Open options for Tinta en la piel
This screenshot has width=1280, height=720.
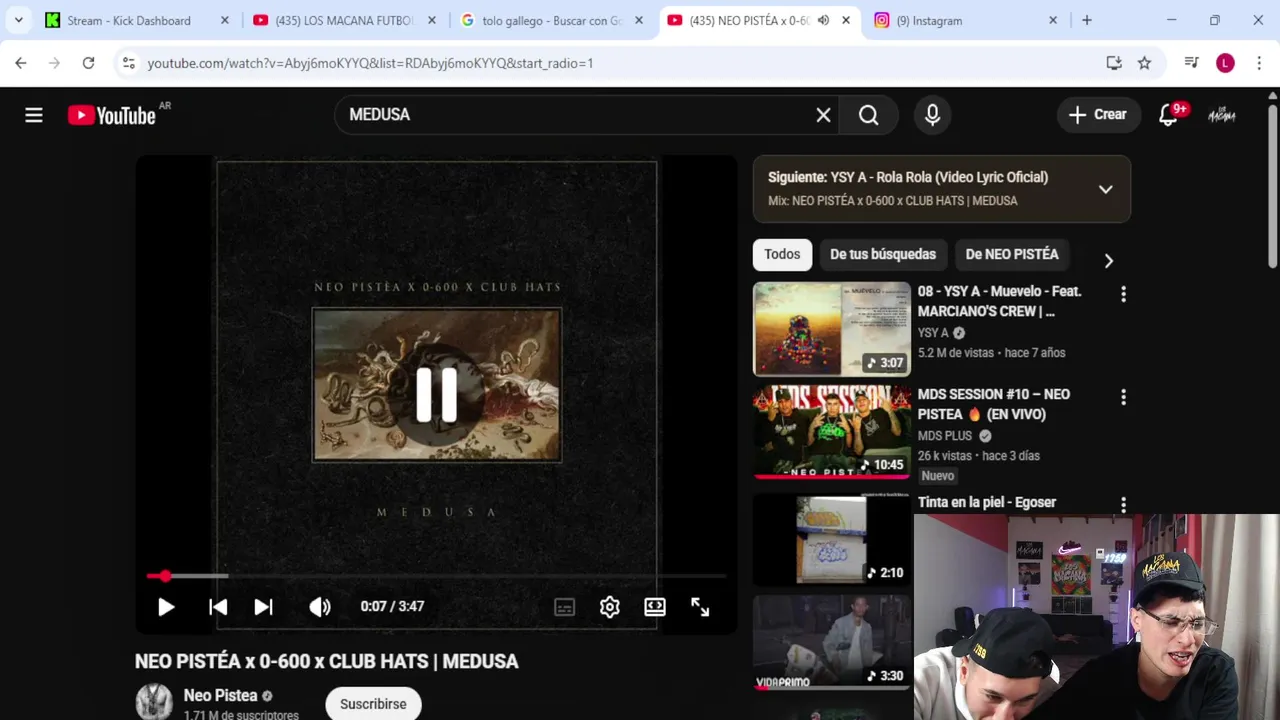(1123, 505)
